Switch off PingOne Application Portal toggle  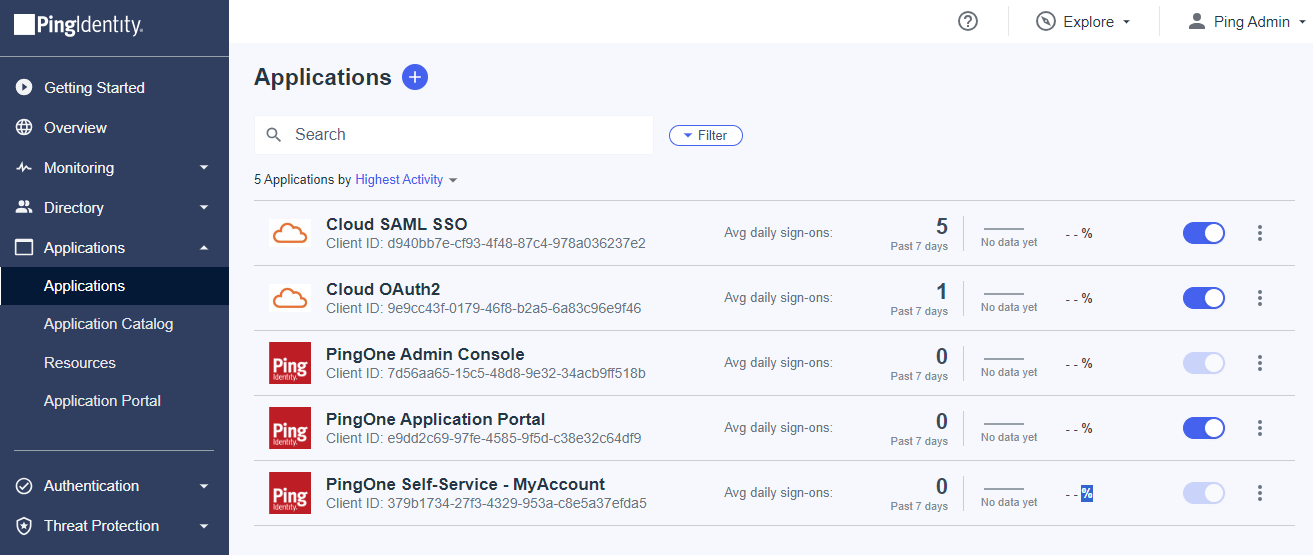1203,428
